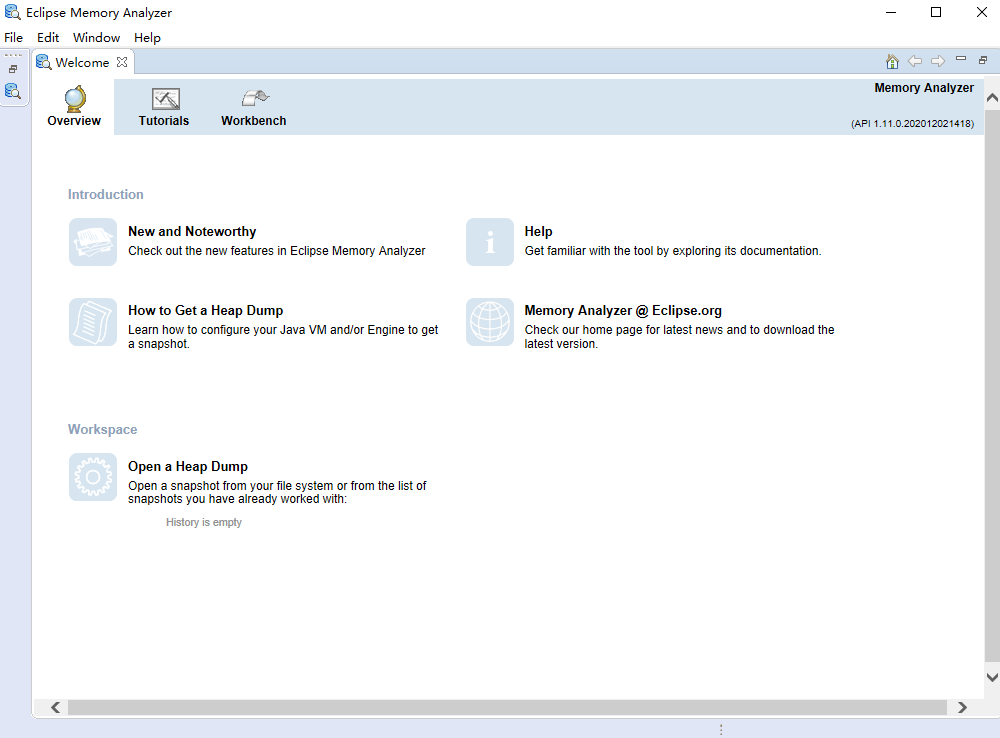Click the Overview label
This screenshot has height=738, width=1000.
point(74,121)
